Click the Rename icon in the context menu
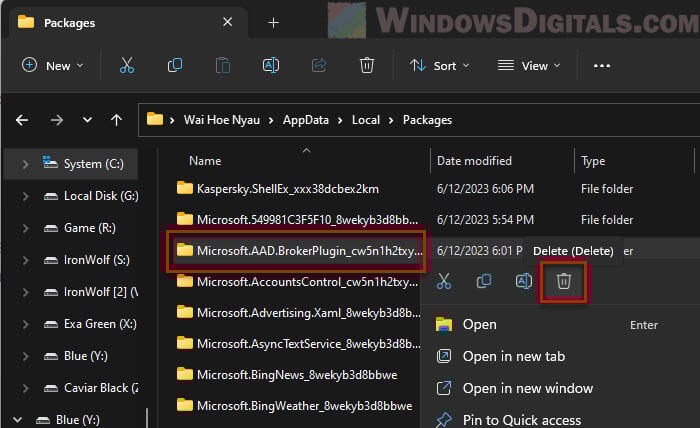 [524, 281]
